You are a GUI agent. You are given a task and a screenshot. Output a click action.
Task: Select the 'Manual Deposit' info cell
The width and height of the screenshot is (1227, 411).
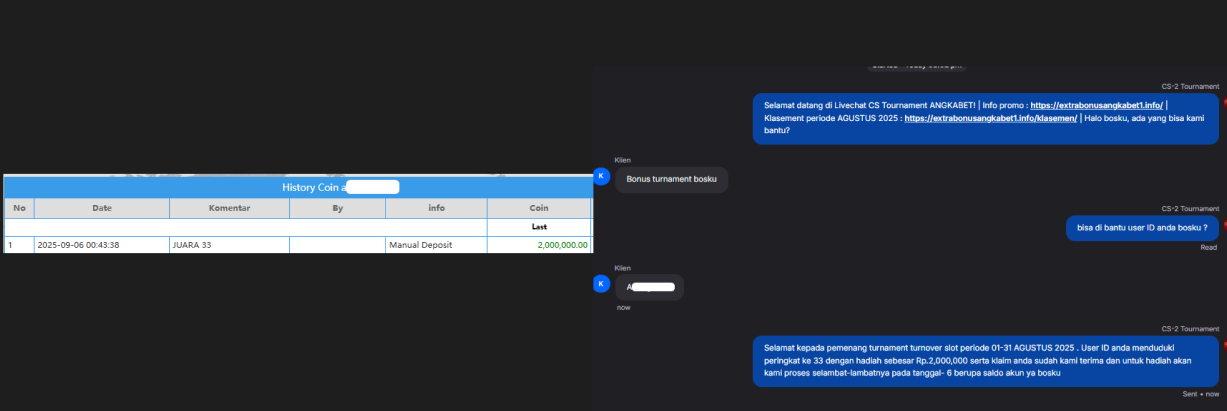point(436,245)
